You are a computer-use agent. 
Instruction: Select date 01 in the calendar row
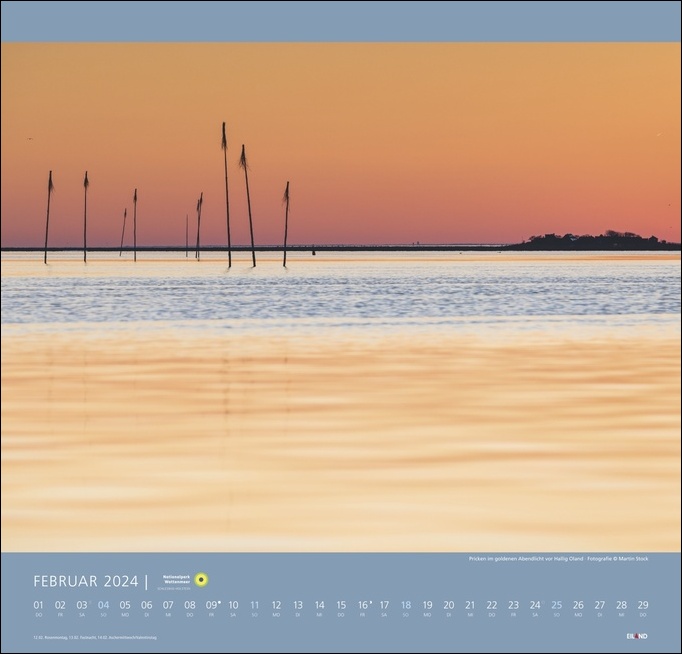38,605
